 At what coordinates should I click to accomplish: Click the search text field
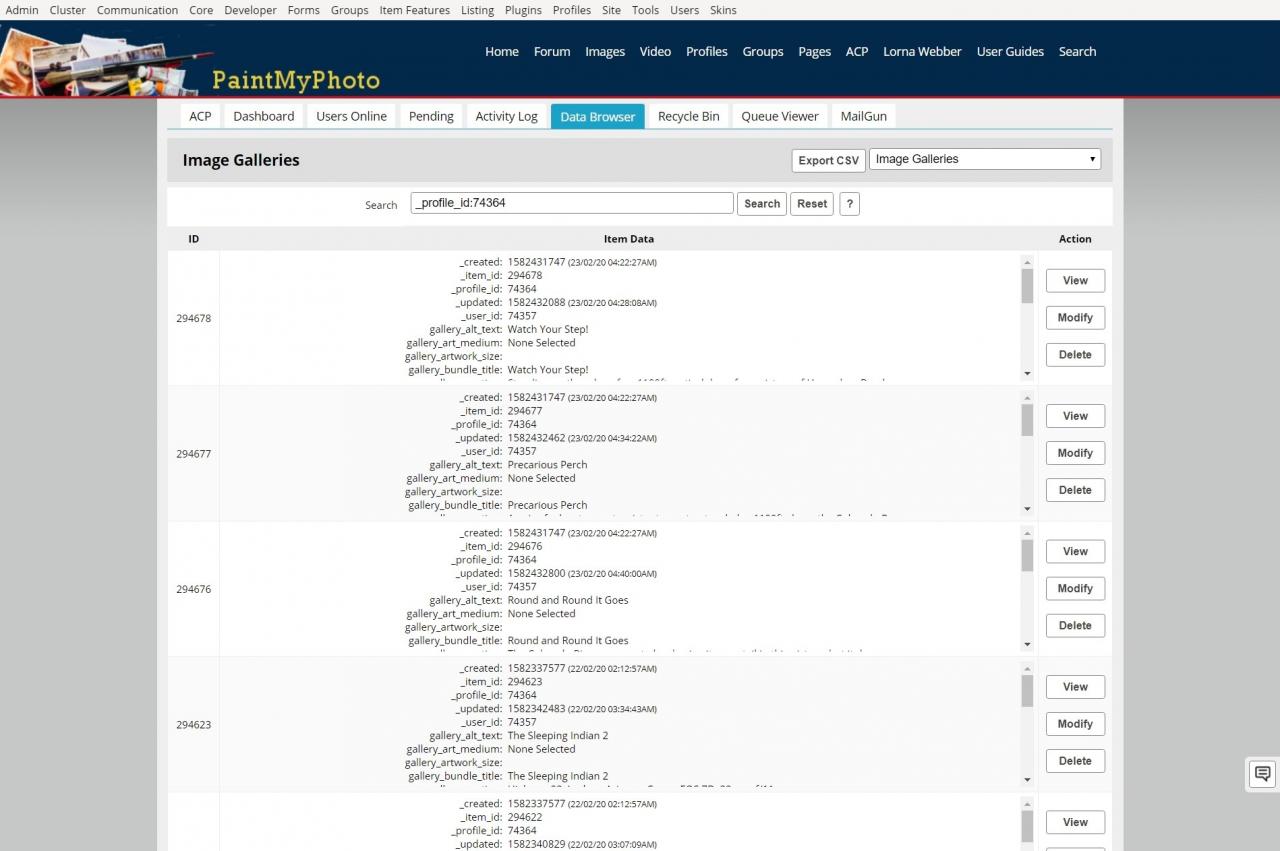tap(572, 203)
